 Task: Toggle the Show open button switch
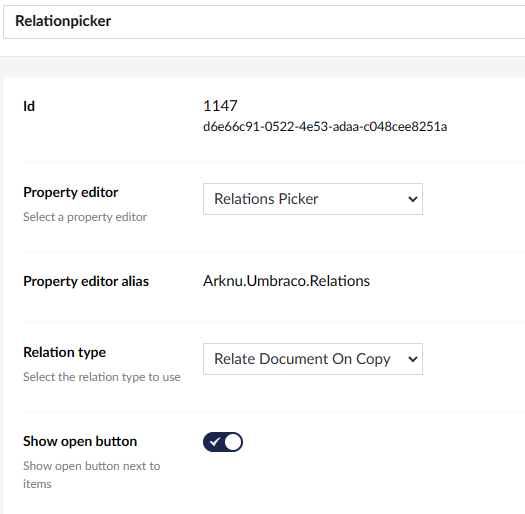pos(223,442)
